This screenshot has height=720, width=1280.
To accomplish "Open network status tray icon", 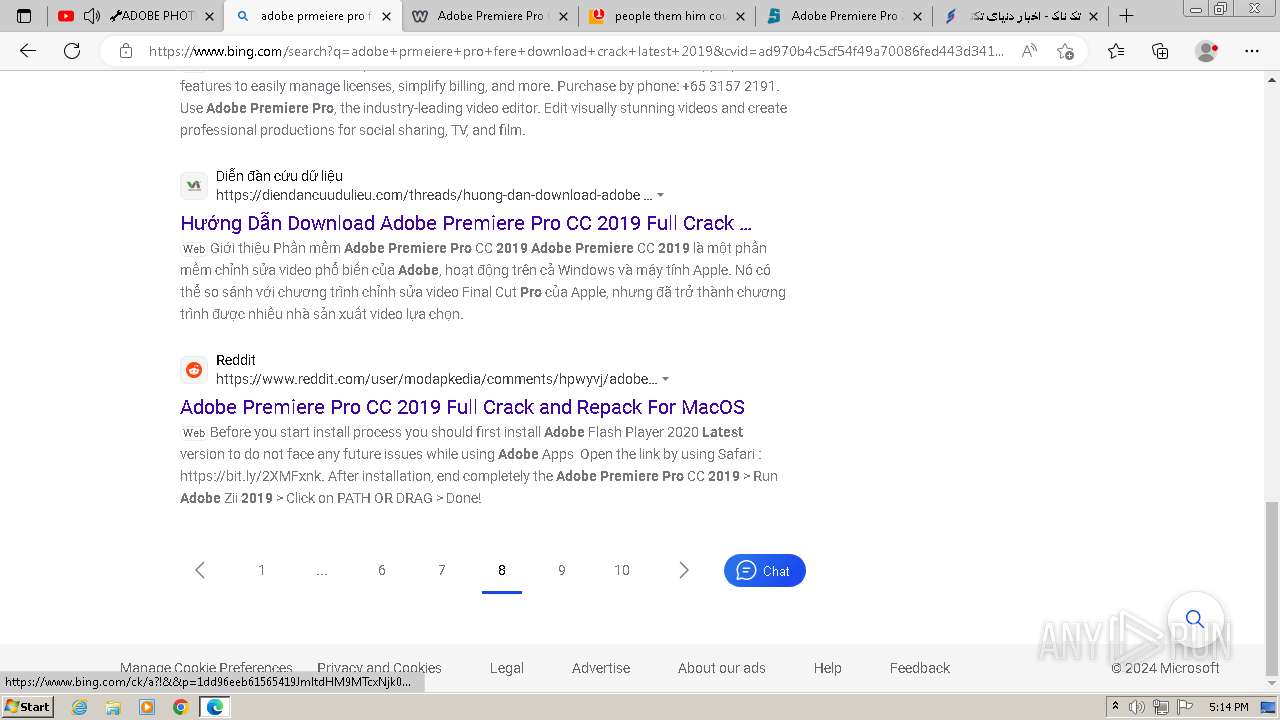I will pyautogui.click(x=1160, y=707).
